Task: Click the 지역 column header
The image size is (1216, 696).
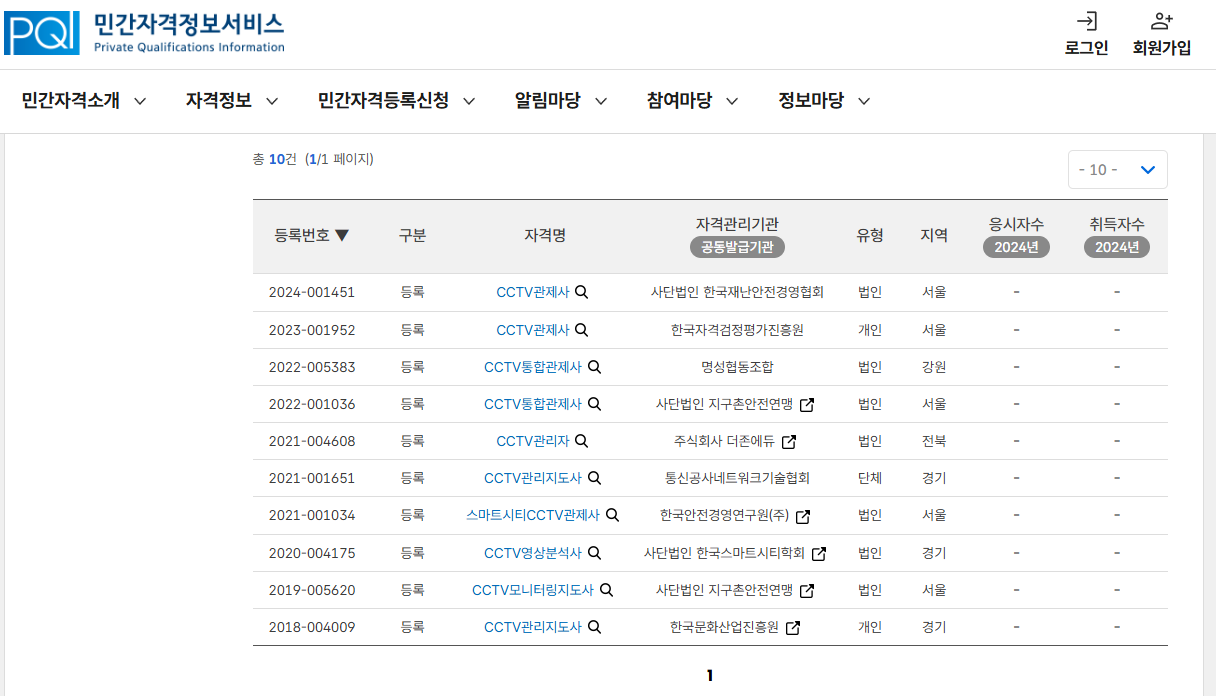Action: click(x=934, y=235)
